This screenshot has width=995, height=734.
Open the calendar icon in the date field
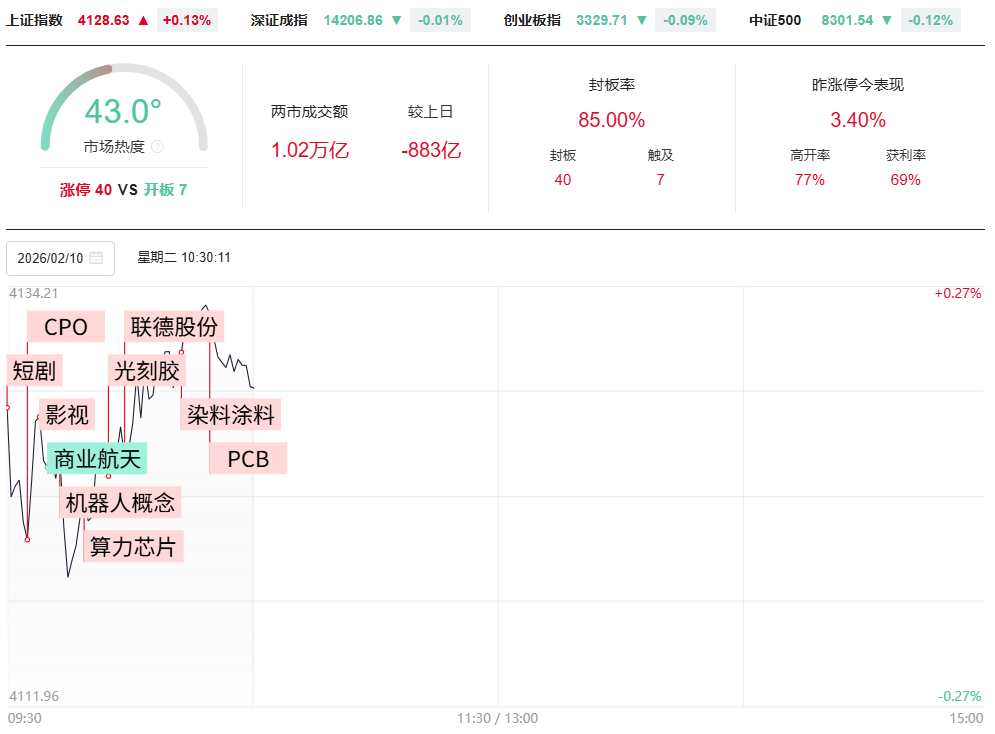(96, 258)
